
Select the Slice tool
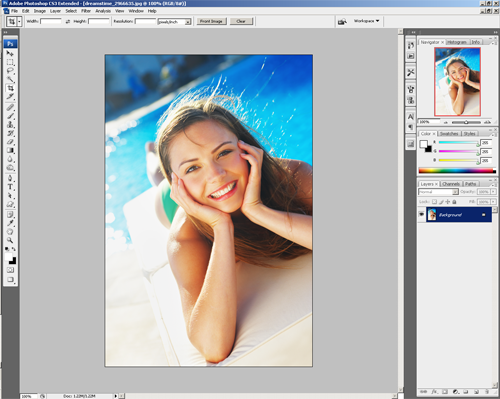coord(10,97)
